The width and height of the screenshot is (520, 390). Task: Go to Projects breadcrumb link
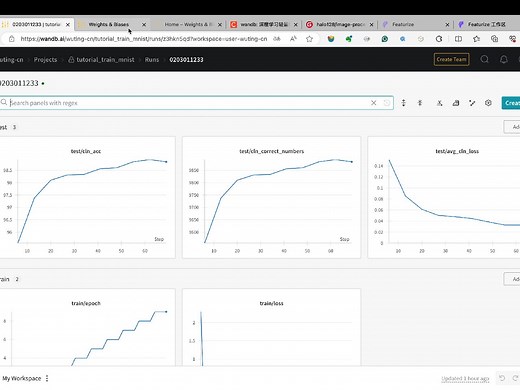coord(45,60)
